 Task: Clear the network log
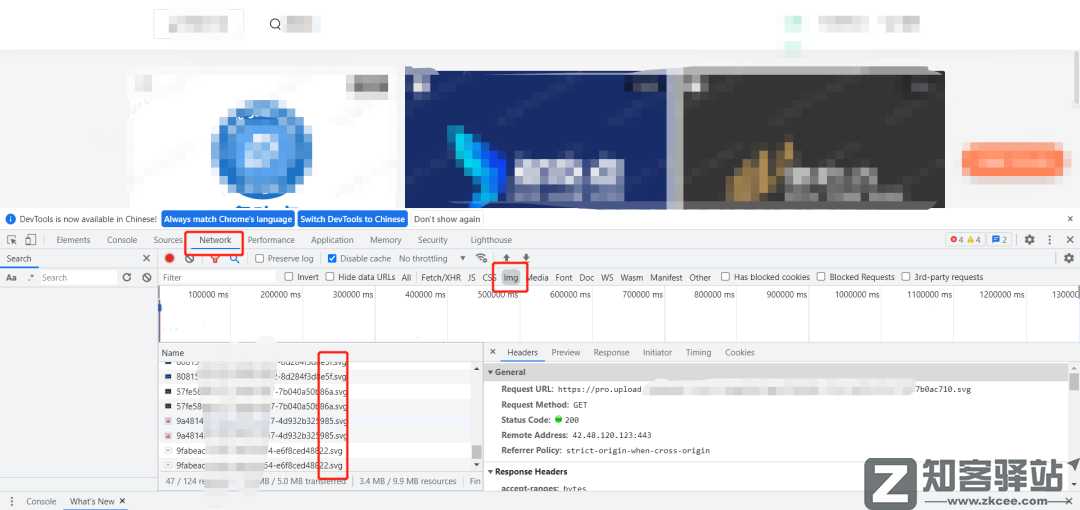point(189,258)
